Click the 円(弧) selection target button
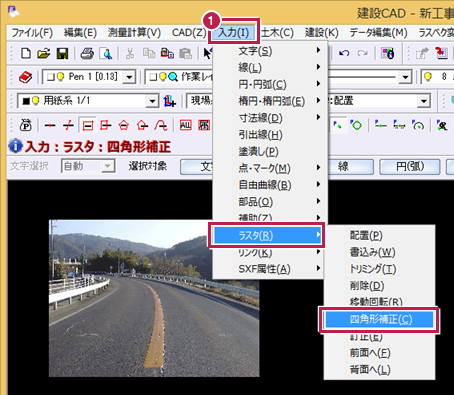Screen dimensions: 454x395 pos(410,167)
